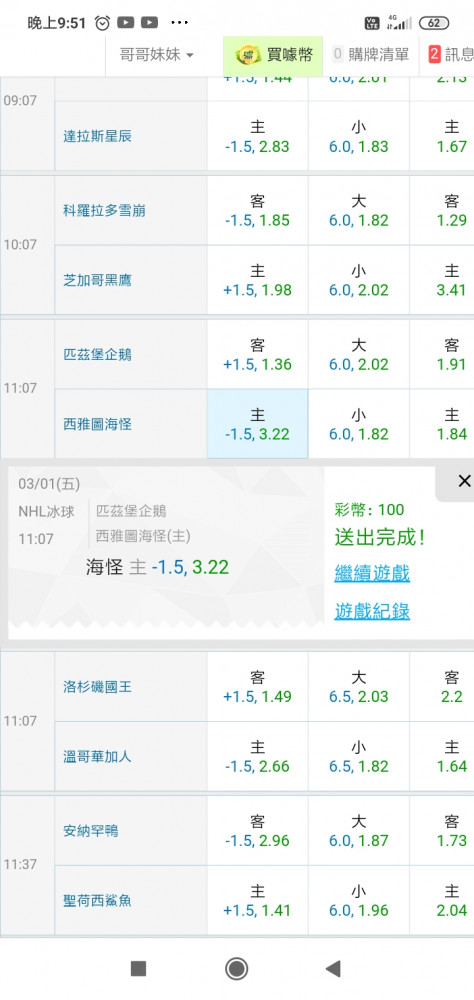Open 洛杉磯國王 team link
This screenshot has height=1000, width=474.
coord(98,688)
